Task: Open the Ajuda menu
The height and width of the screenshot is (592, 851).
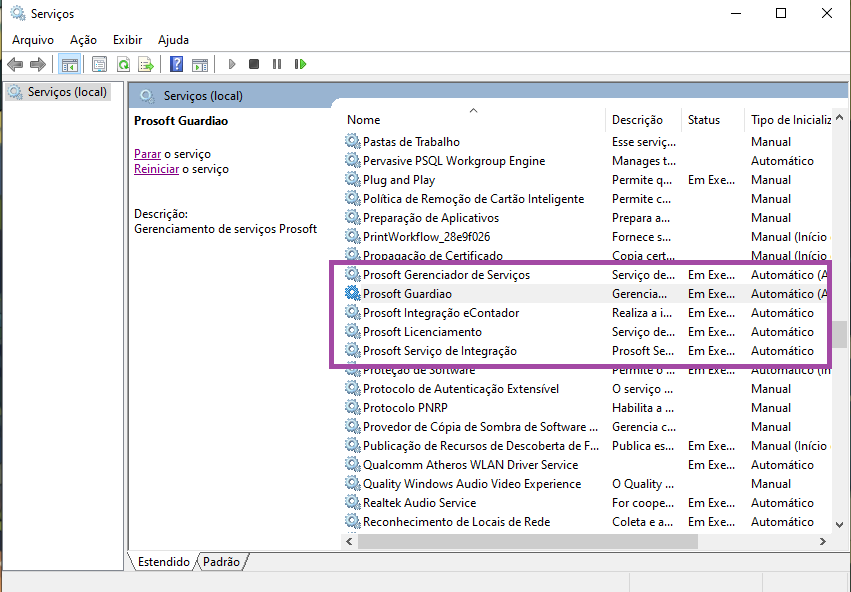Action: pyautogui.click(x=173, y=40)
